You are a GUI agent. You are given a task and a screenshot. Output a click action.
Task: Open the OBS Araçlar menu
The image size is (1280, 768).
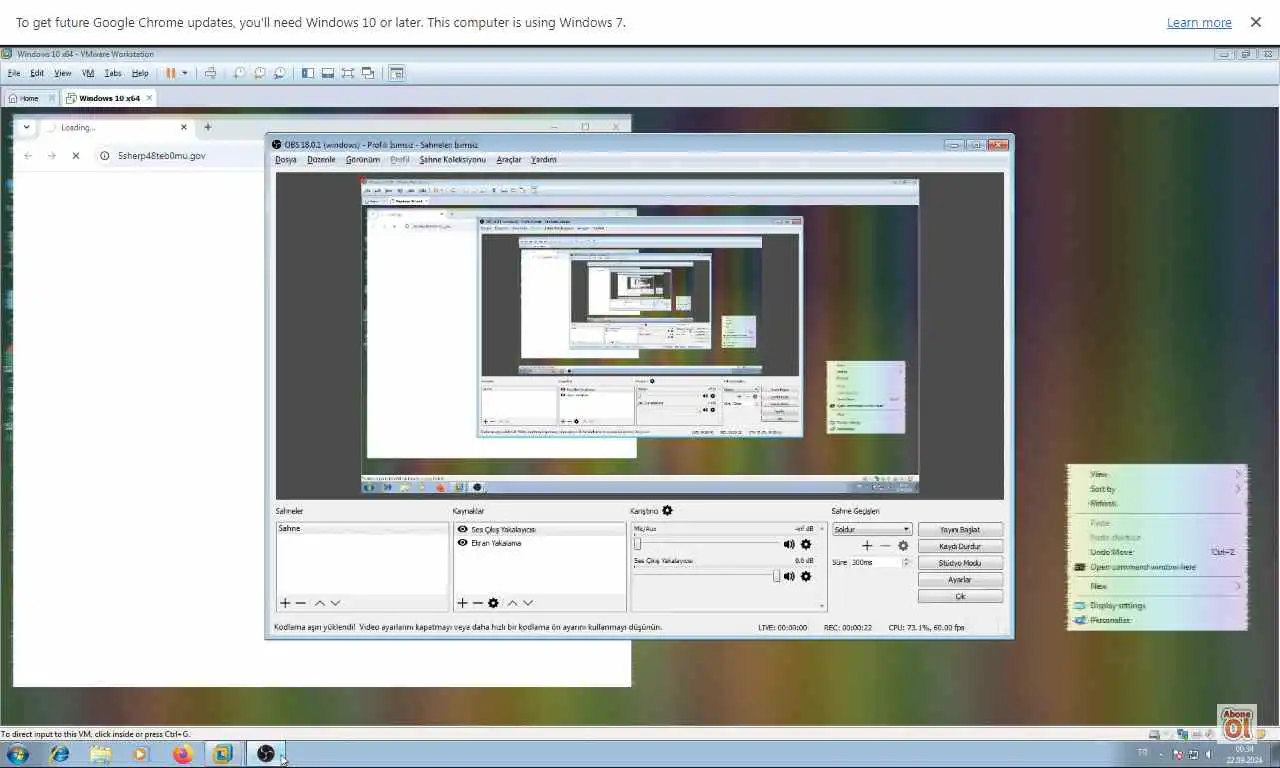click(509, 160)
